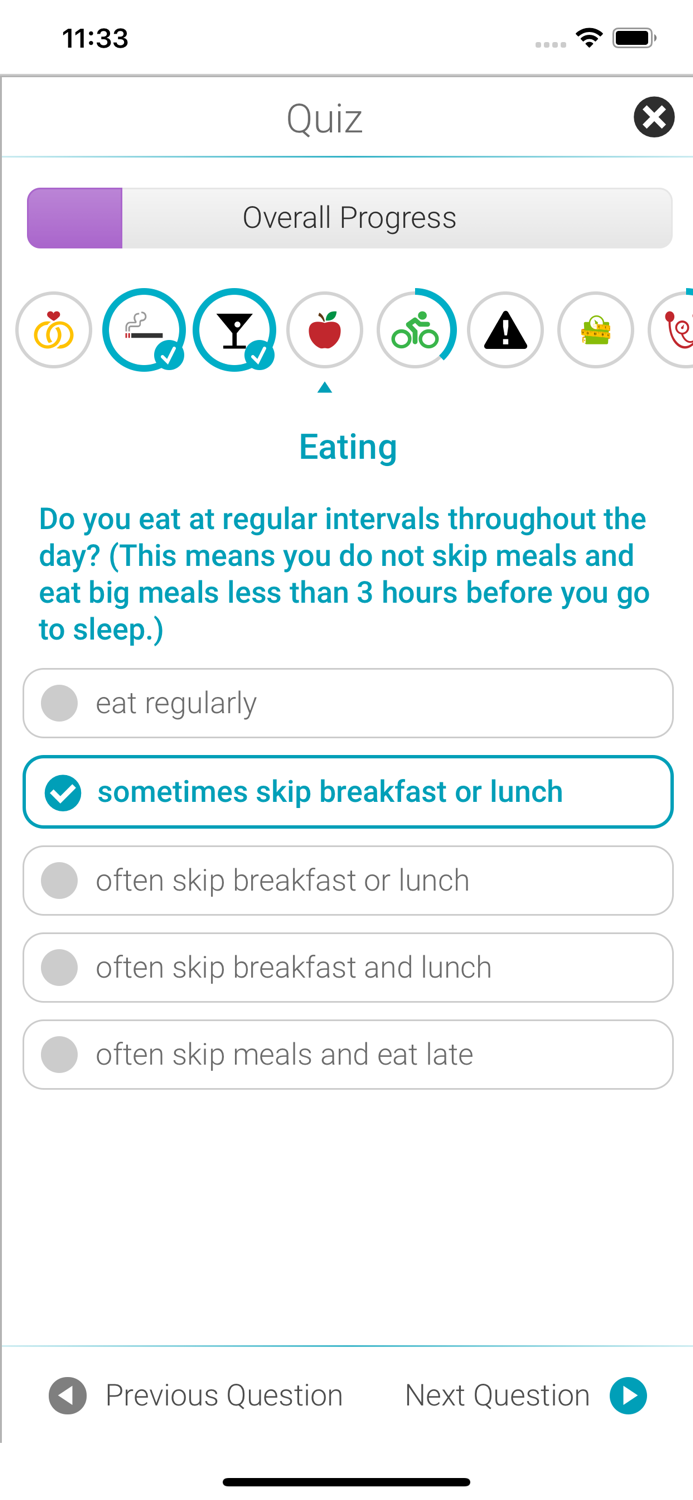The width and height of the screenshot is (693, 1500).
Task: Select 'often skip meals and eat late'
Action: pyautogui.click(x=348, y=1054)
